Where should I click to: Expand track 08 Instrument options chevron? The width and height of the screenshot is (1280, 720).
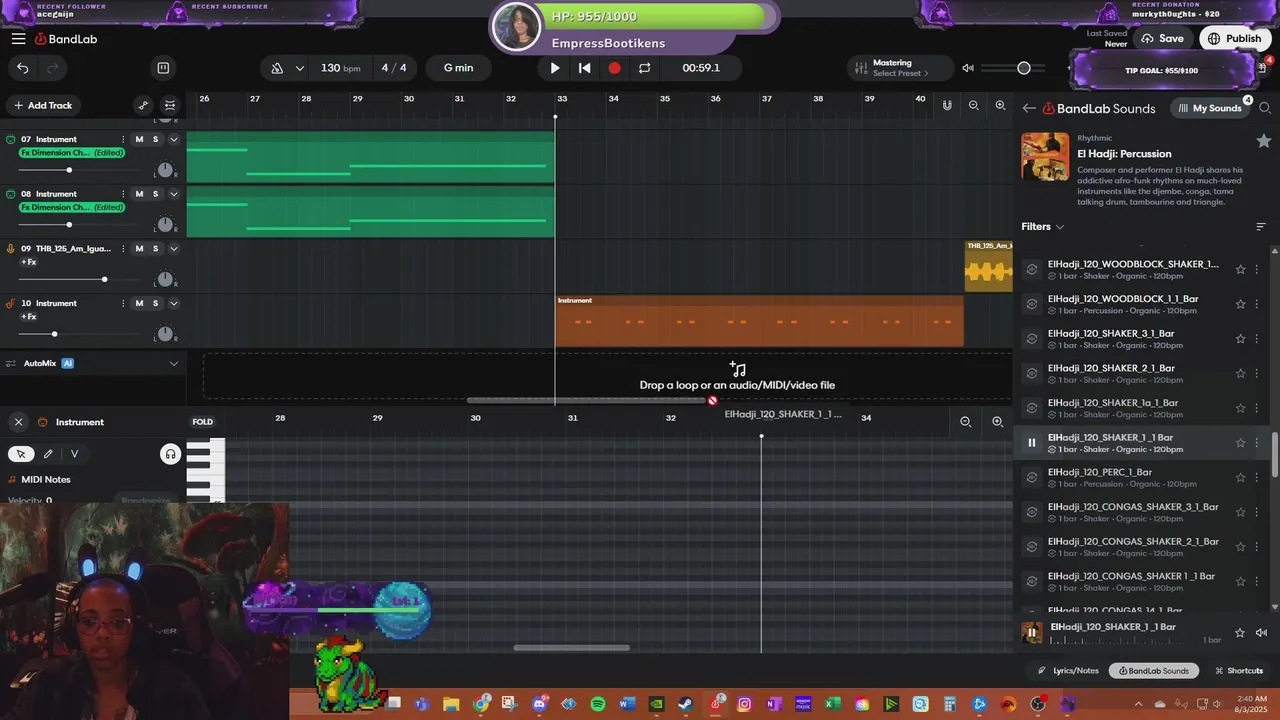pyautogui.click(x=173, y=194)
